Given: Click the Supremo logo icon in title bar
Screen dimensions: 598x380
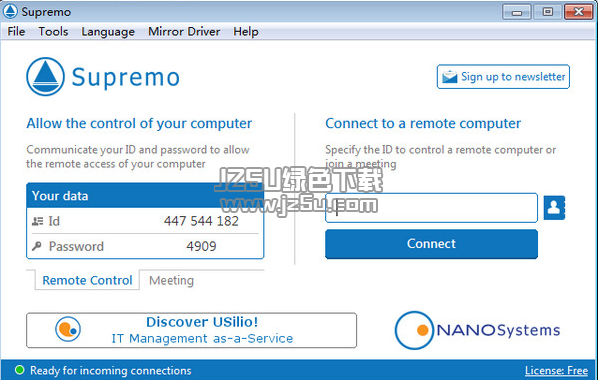Looking at the screenshot, I should pyautogui.click(x=10, y=11).
